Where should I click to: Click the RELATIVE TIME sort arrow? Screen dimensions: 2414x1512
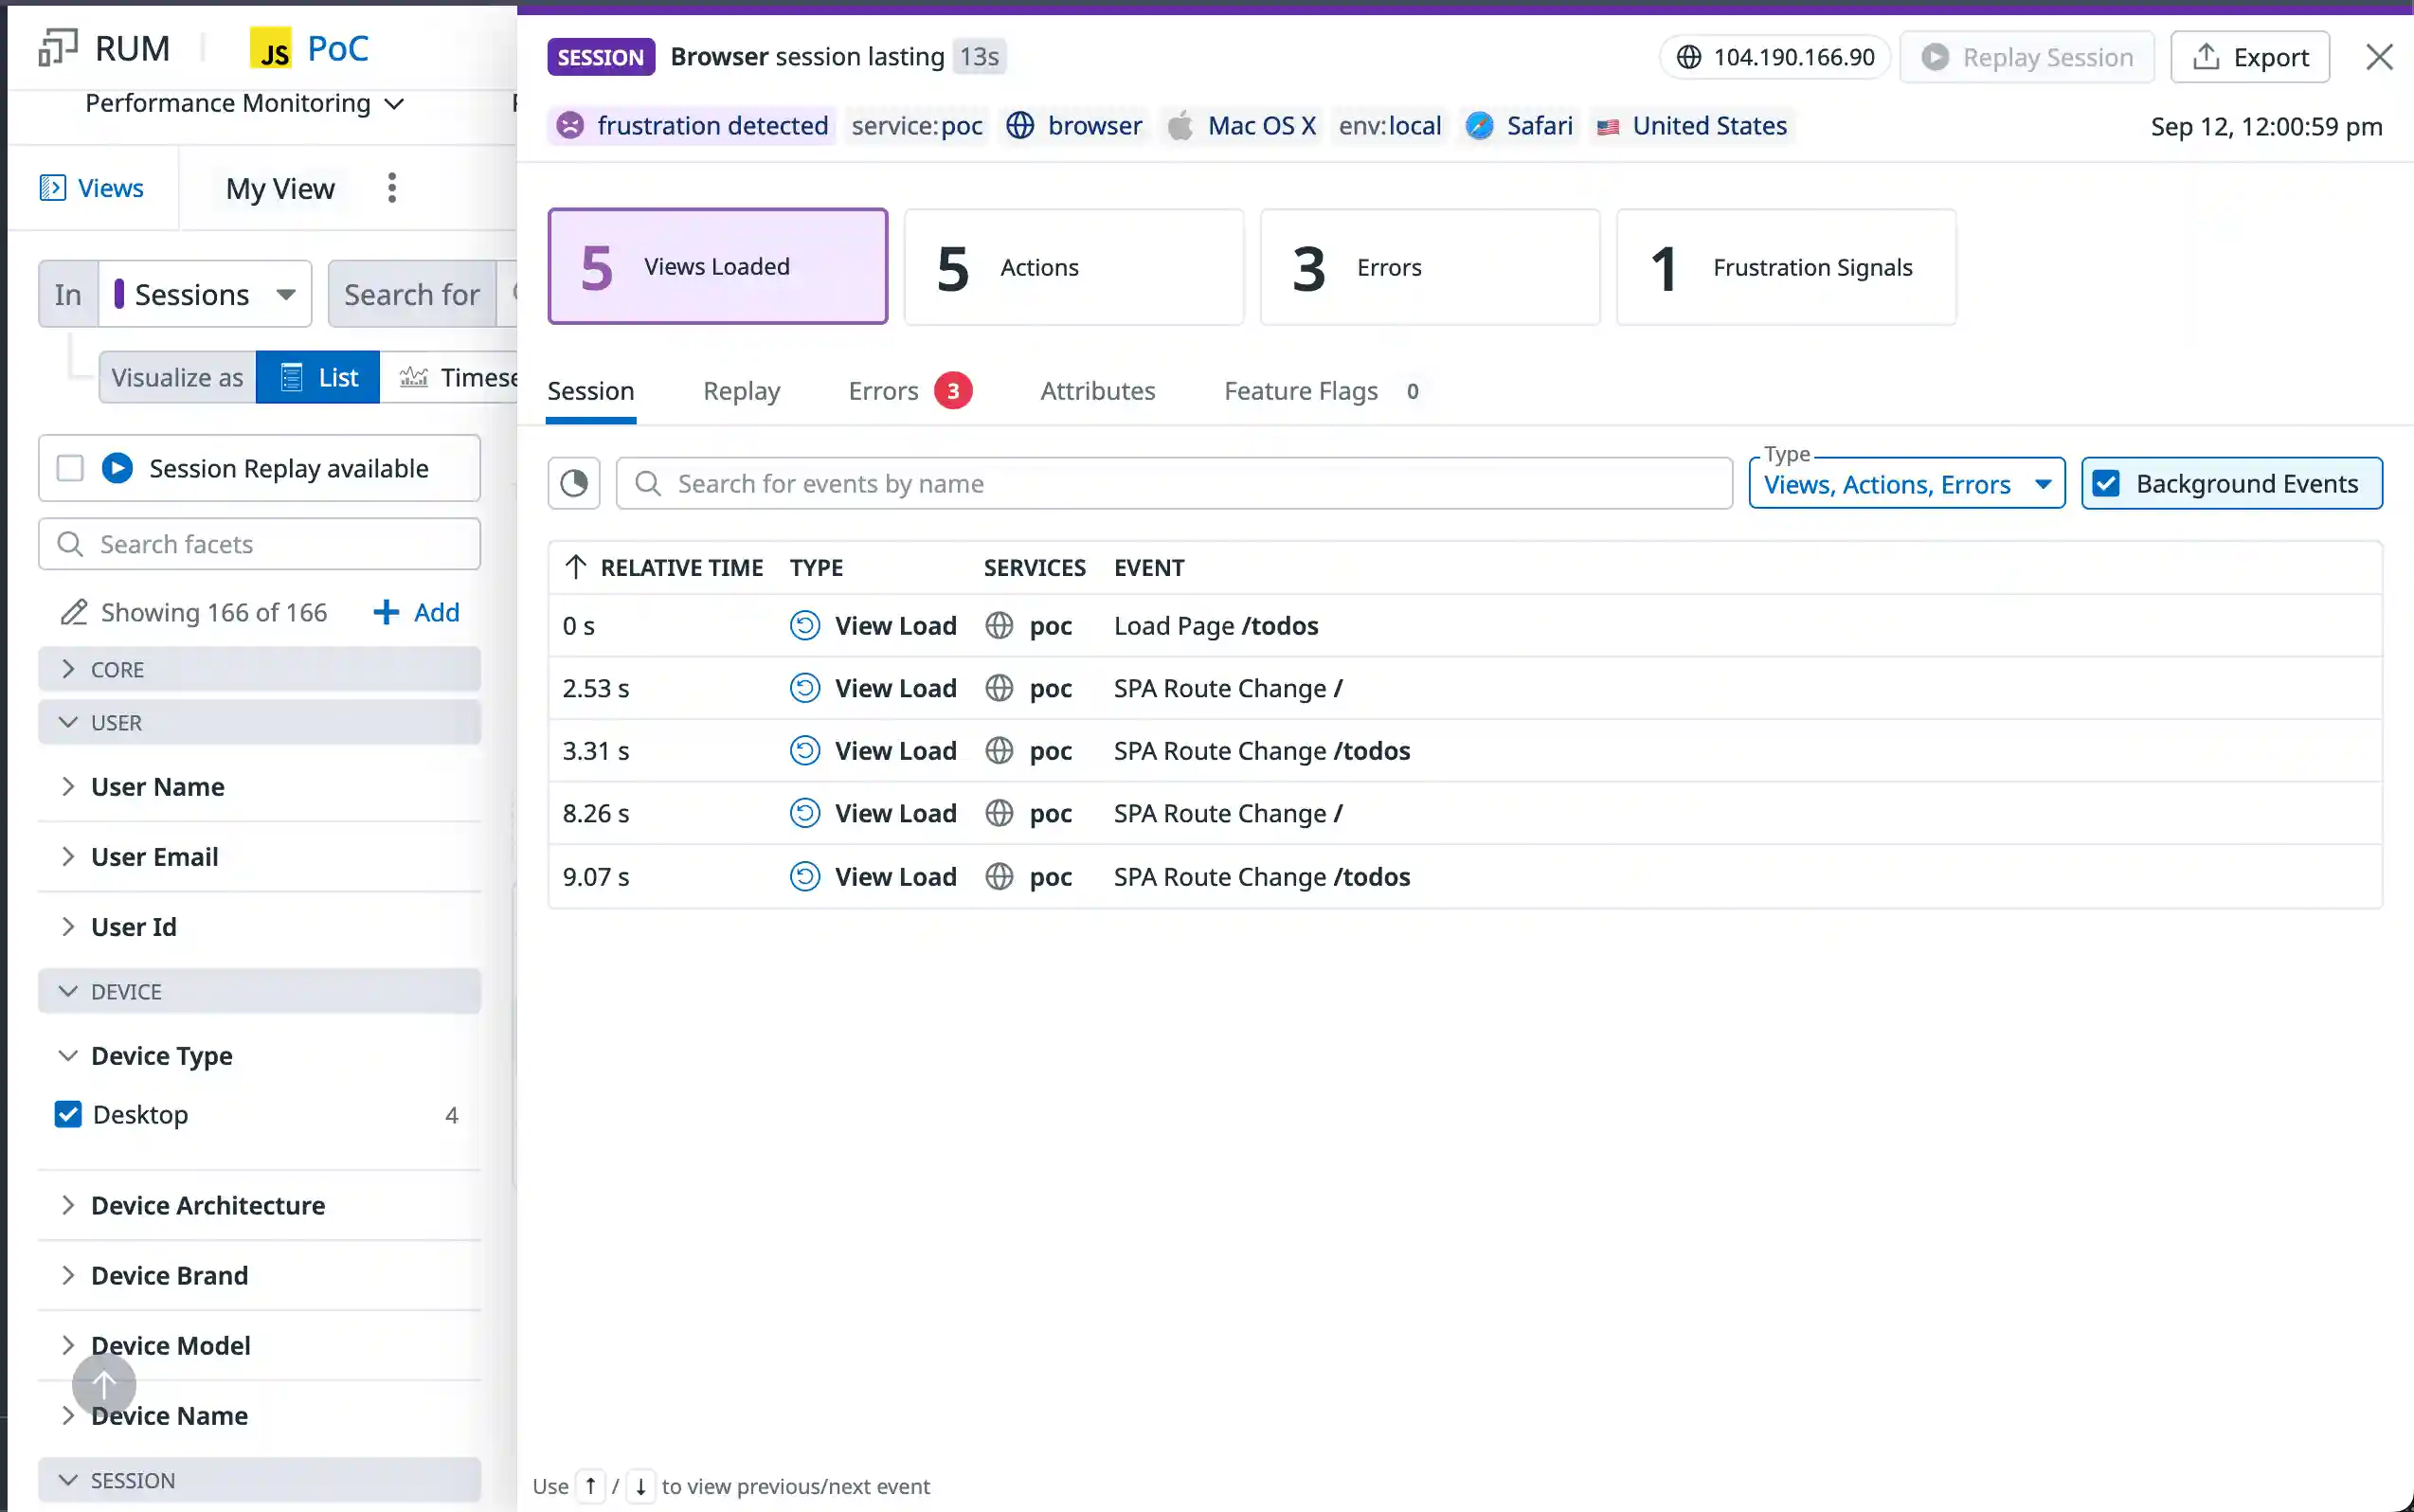(575, 568)
